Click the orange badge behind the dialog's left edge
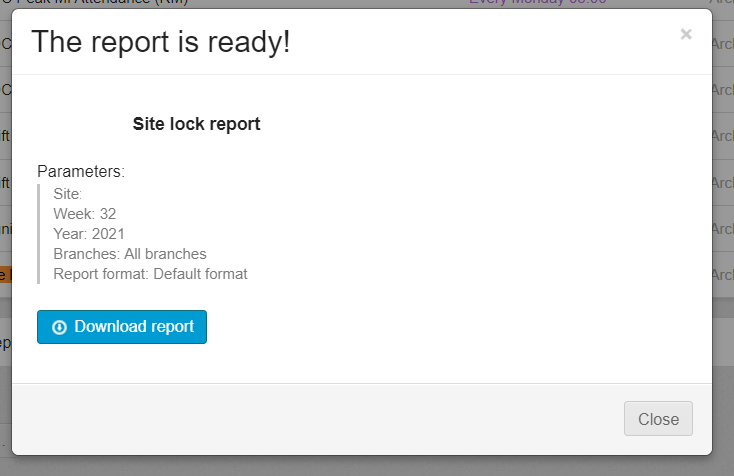The image size is (734, 476). 5,274
